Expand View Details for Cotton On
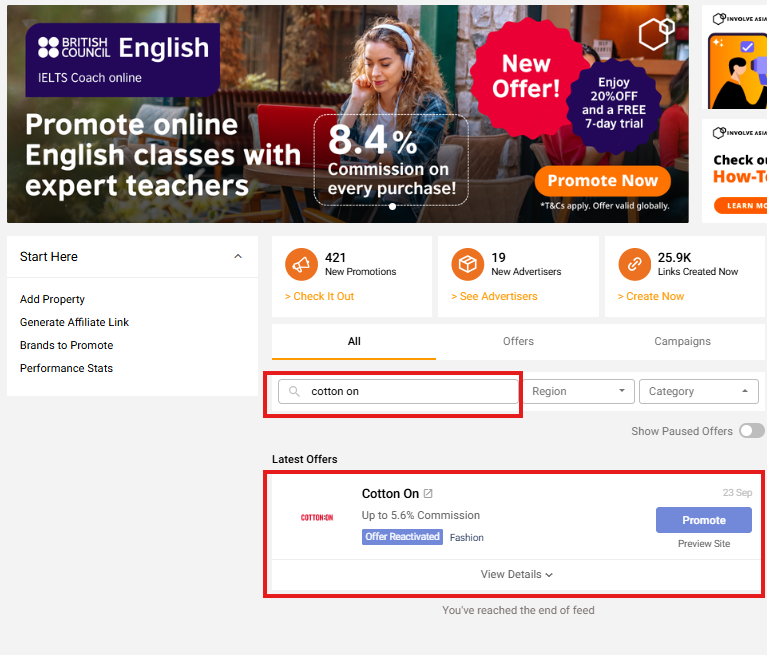767x655 pixels. tap(517, 574)
